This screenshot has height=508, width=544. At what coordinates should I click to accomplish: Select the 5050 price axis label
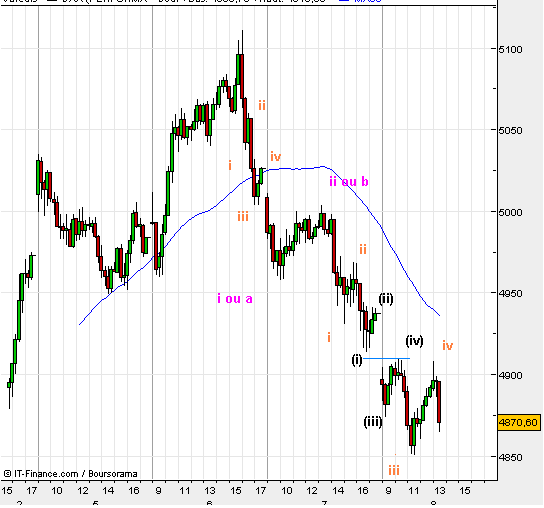(x=510, y=130)
